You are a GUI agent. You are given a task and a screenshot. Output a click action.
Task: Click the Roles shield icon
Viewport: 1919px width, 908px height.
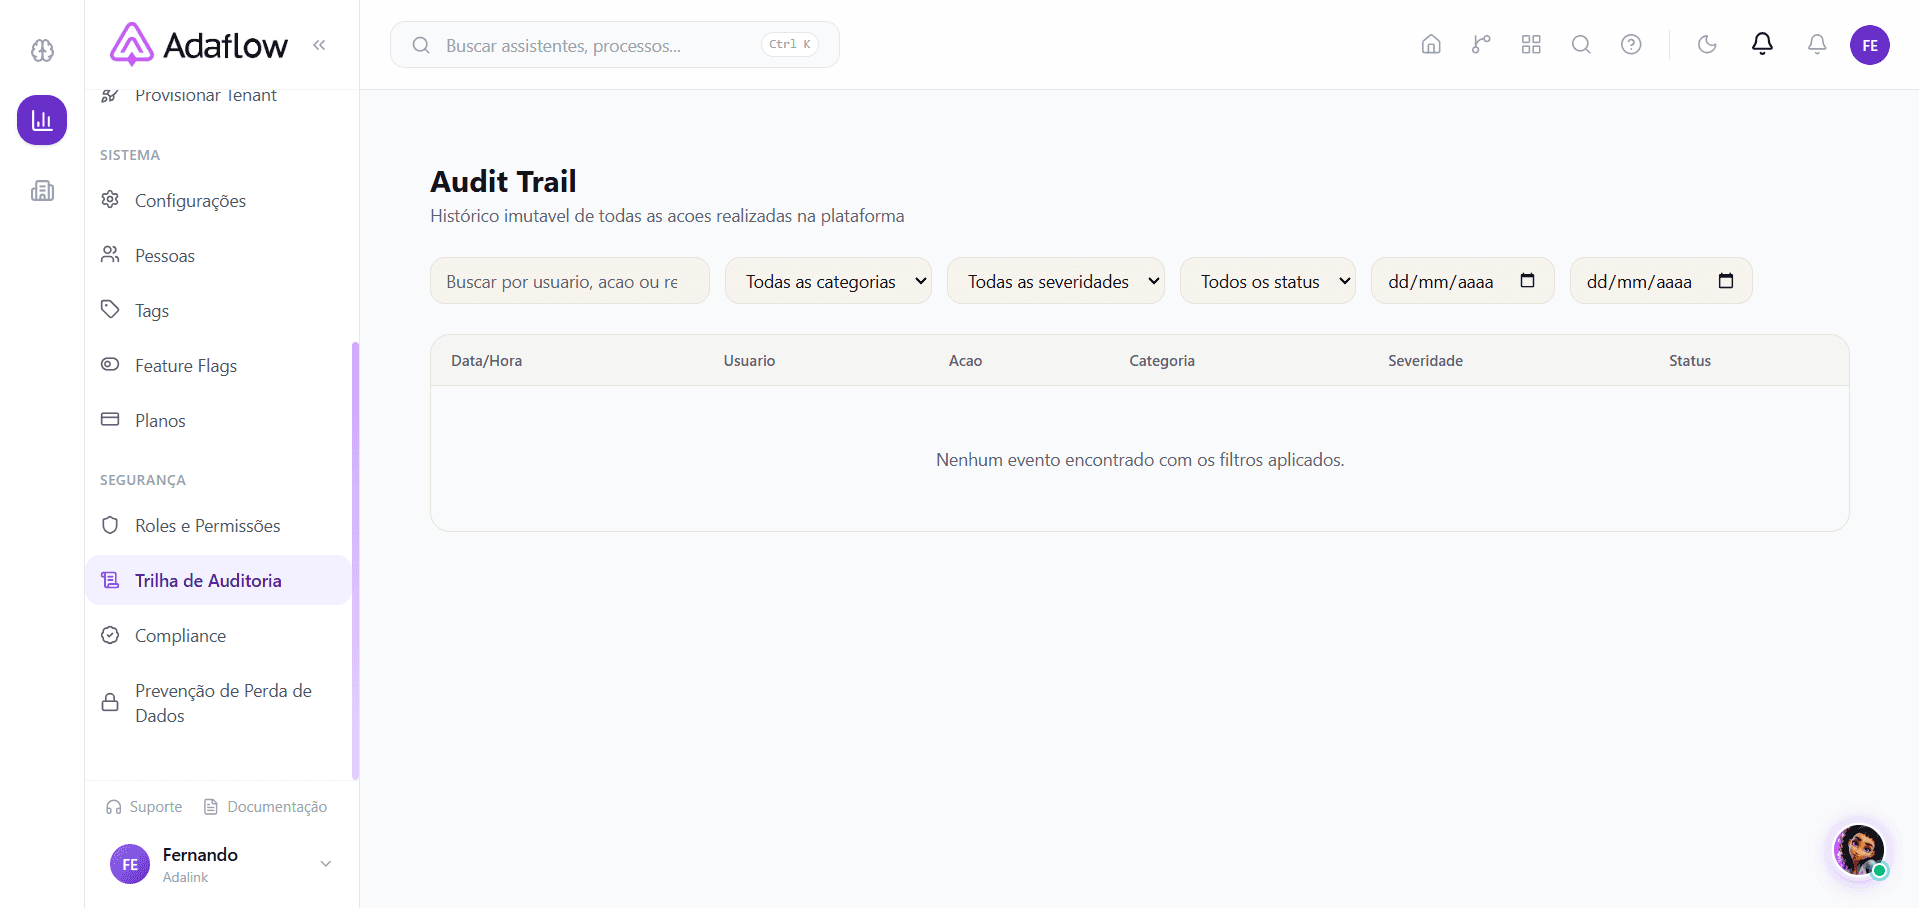coord(110,524)
